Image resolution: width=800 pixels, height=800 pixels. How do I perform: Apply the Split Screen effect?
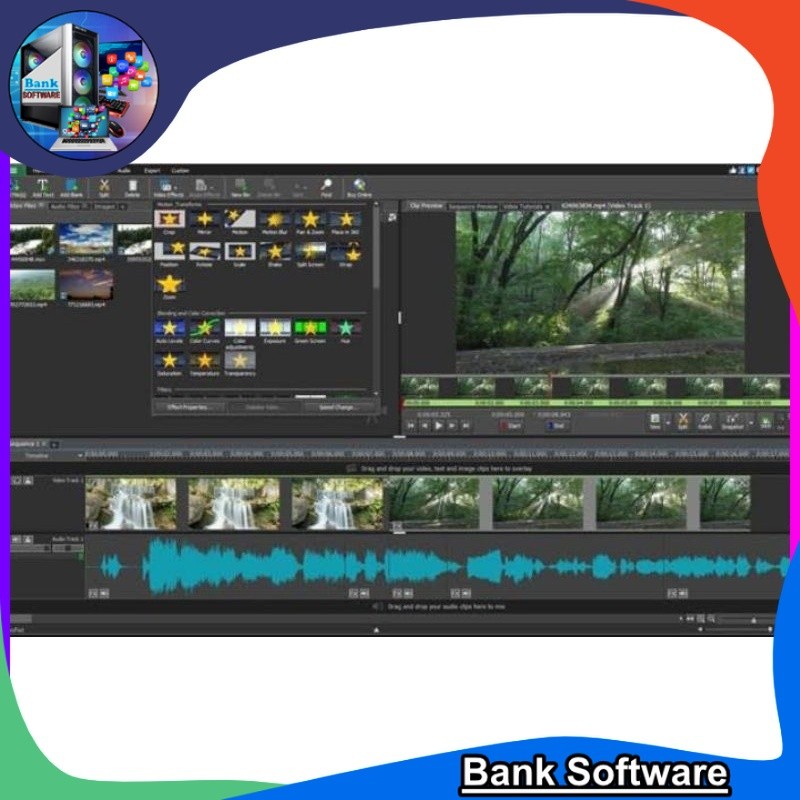pos(310,255)
